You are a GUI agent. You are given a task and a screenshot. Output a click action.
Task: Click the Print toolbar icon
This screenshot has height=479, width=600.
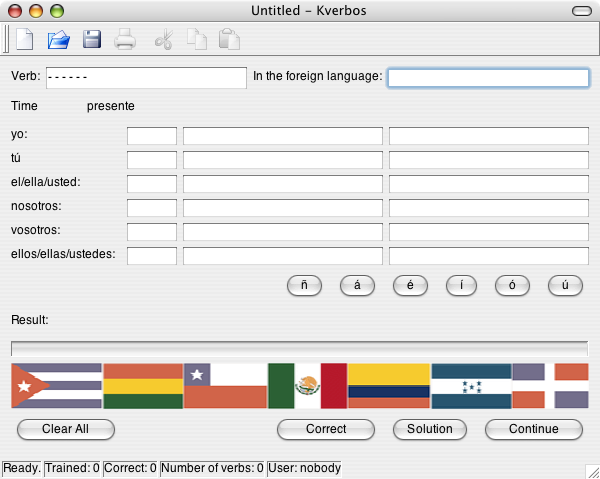[x=125, y=40]
